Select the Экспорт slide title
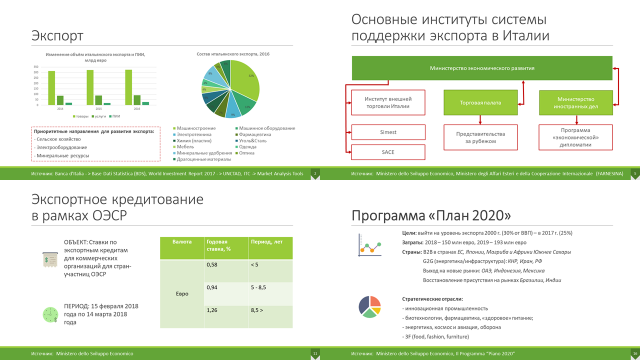 (57, 36)
